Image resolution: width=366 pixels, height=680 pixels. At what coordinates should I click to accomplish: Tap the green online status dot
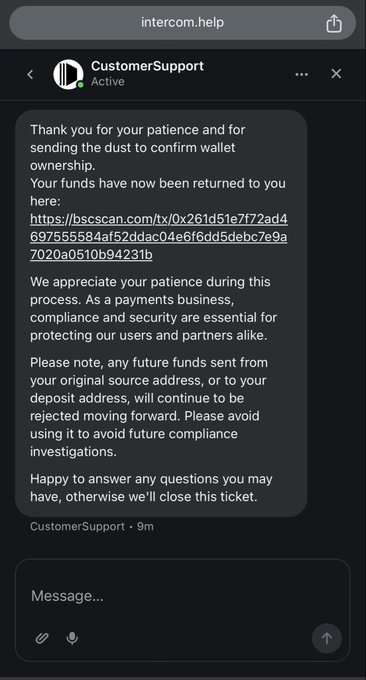(x=80, y=85)
